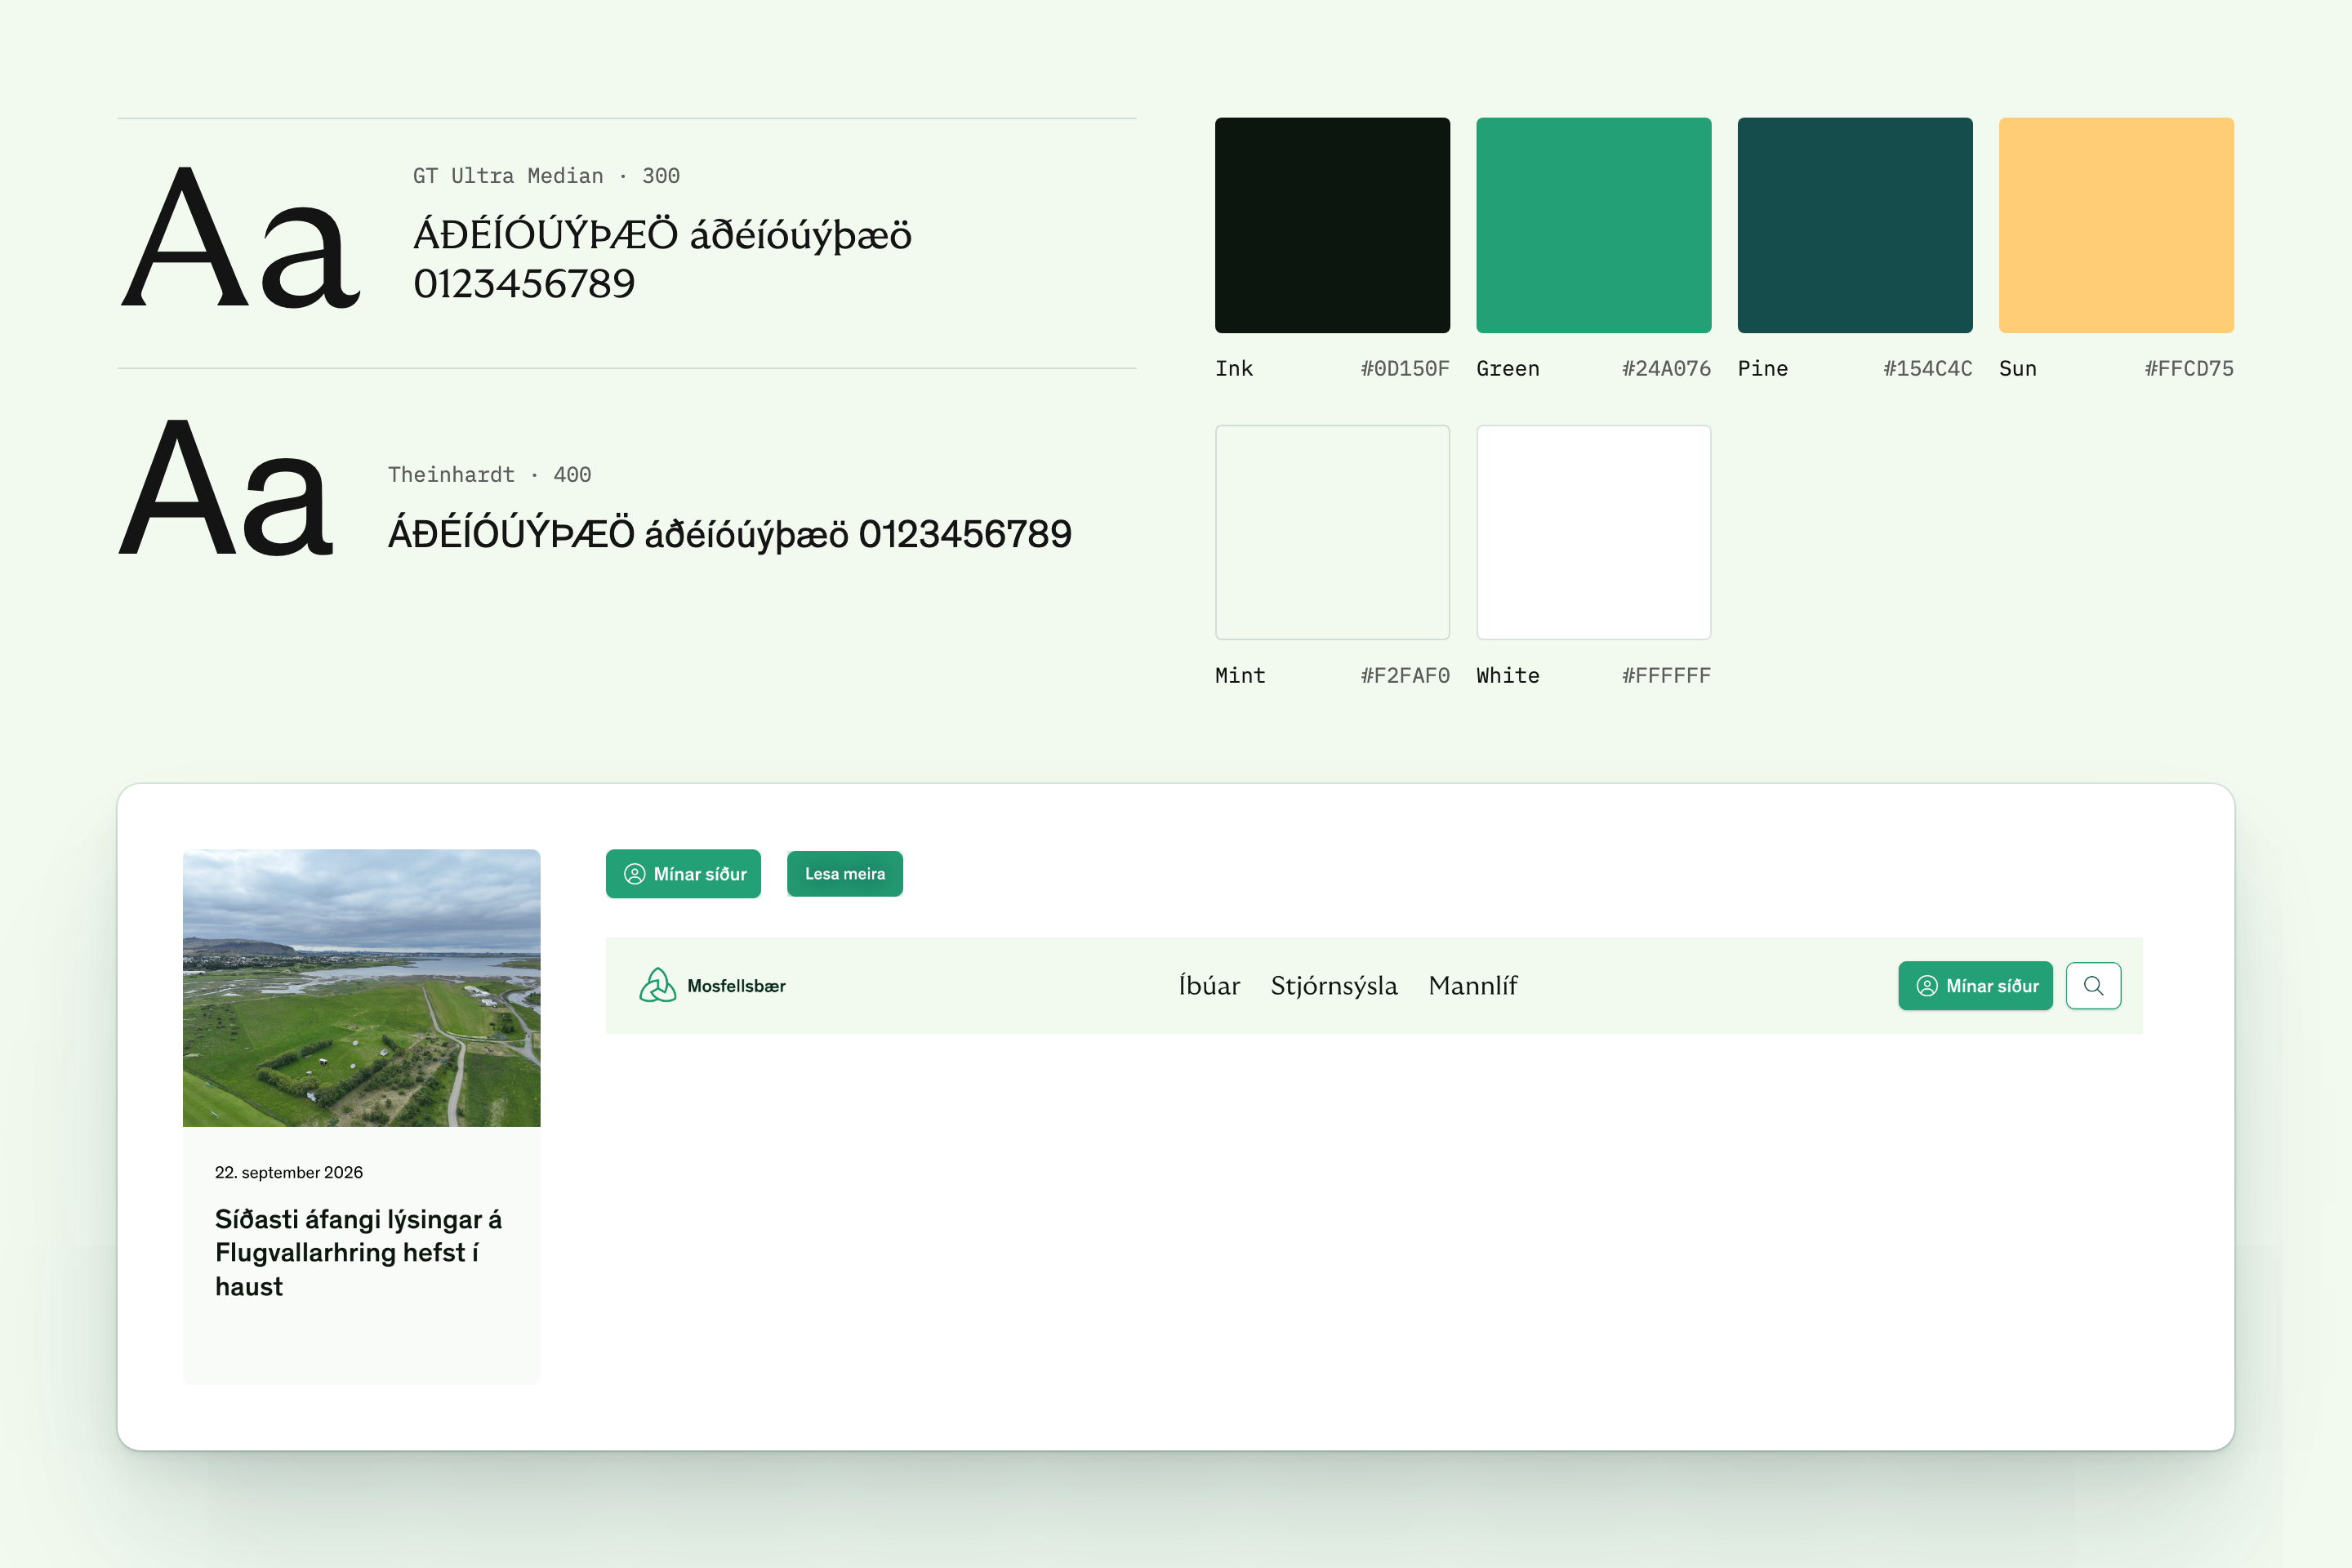The height and width of the screenshot is (1568, 2352).
Task: Open the aerial landscape photo thumbnail
Action: pyautogui.click(x=362, y=988)
